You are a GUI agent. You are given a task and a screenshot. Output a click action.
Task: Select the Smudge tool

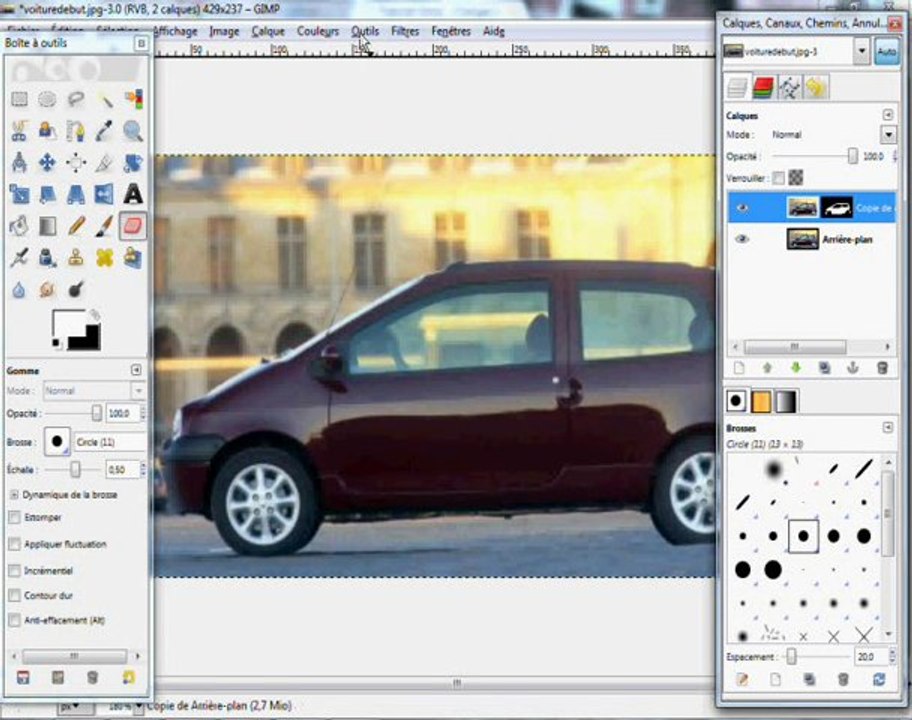coord(47,289)
